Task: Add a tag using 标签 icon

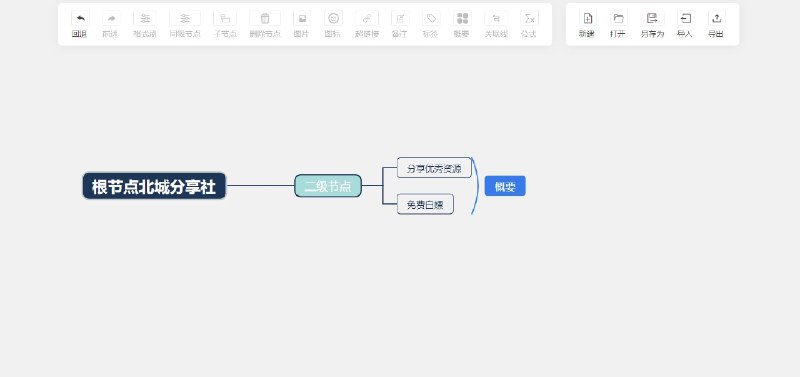Action: point(431,18)
